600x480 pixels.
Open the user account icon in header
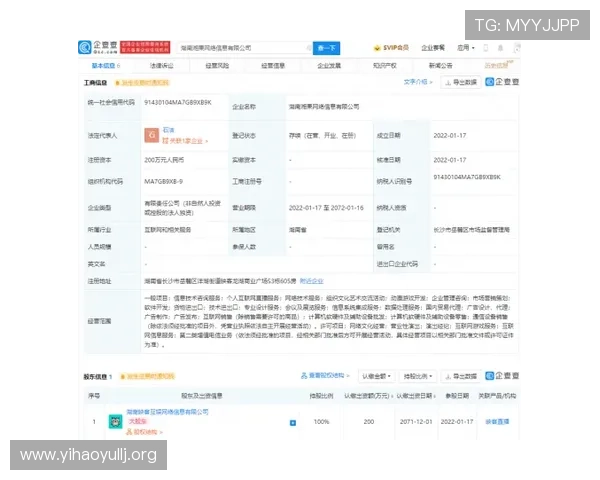[517, 48]
